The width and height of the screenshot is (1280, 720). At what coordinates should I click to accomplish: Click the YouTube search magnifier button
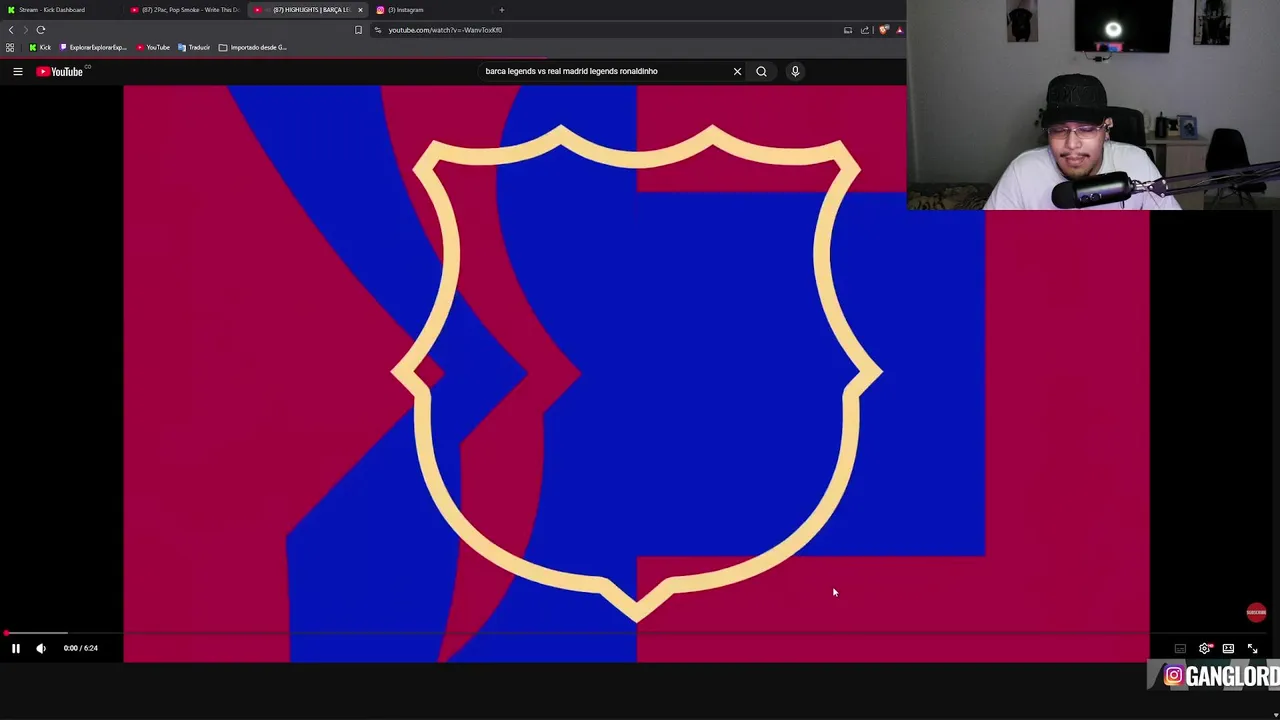pyautogui.click(x=761, y=71)
